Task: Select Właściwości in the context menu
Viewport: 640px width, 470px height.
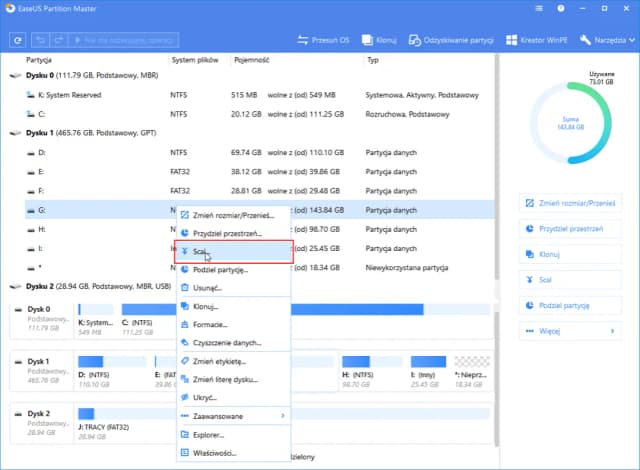Action: [213, 453]
